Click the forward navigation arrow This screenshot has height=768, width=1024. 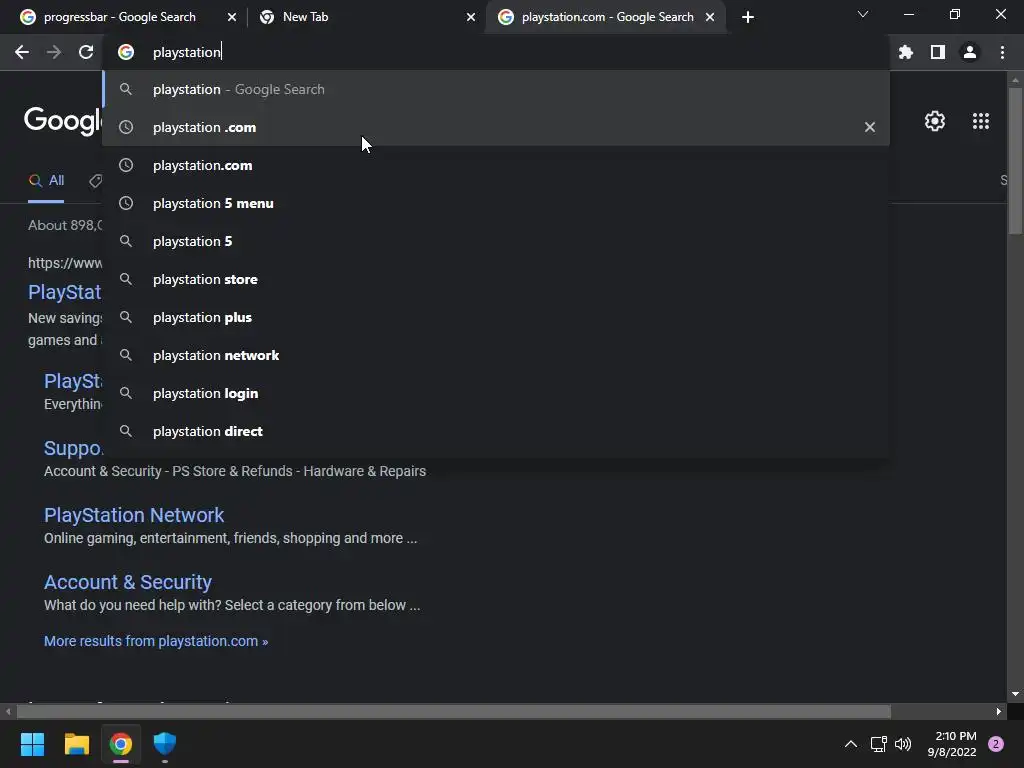[x=54, y=52]
